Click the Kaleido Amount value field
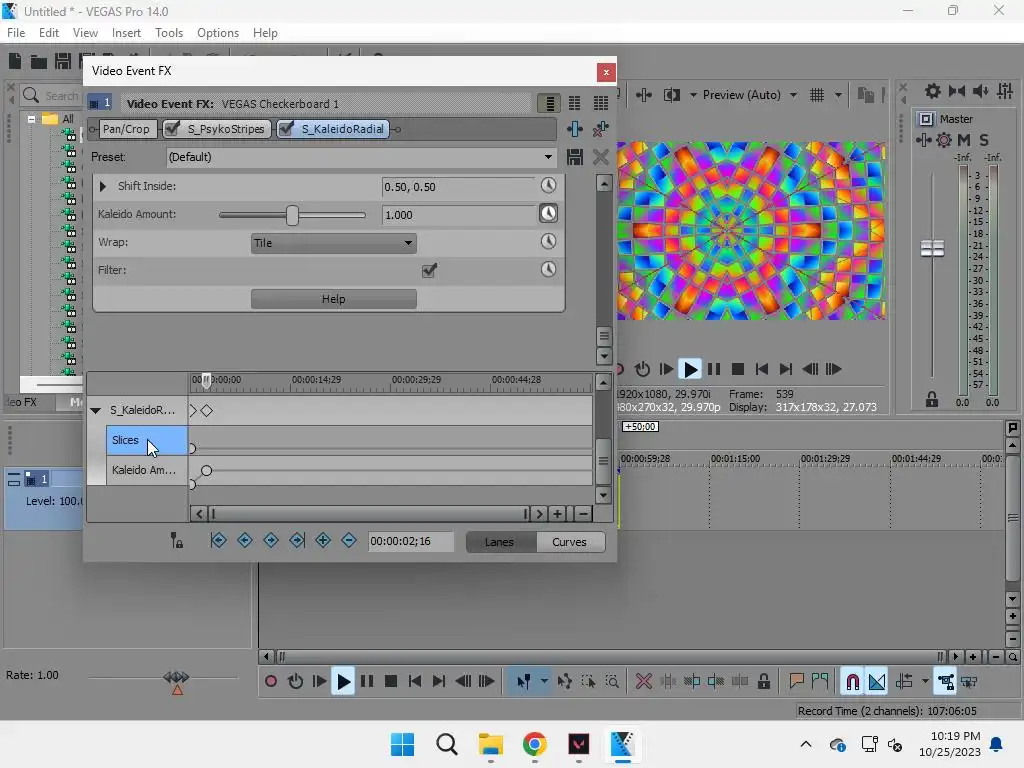Image resolution: width=1024 pixels, height=768 pixels. pyautogui.click(x=458, y=215)
